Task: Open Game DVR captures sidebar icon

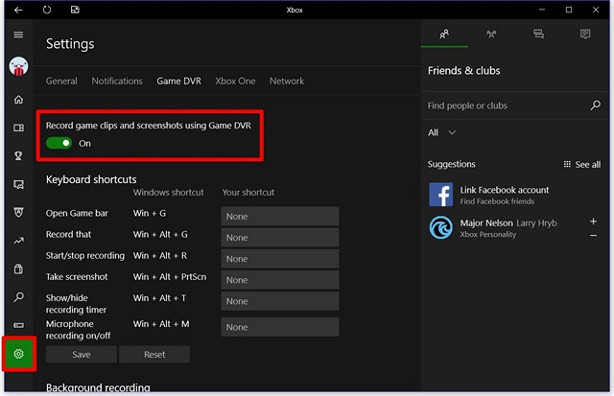Action: (18, 184)
